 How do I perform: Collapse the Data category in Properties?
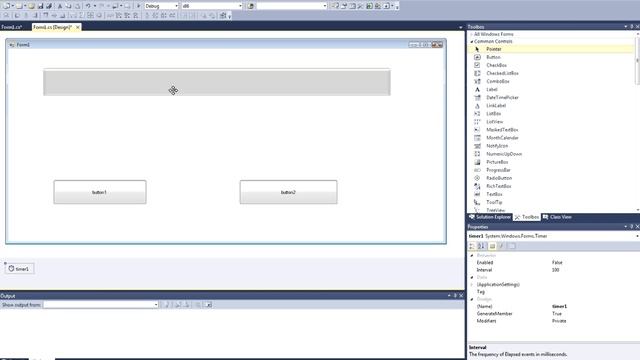point(472,278)
